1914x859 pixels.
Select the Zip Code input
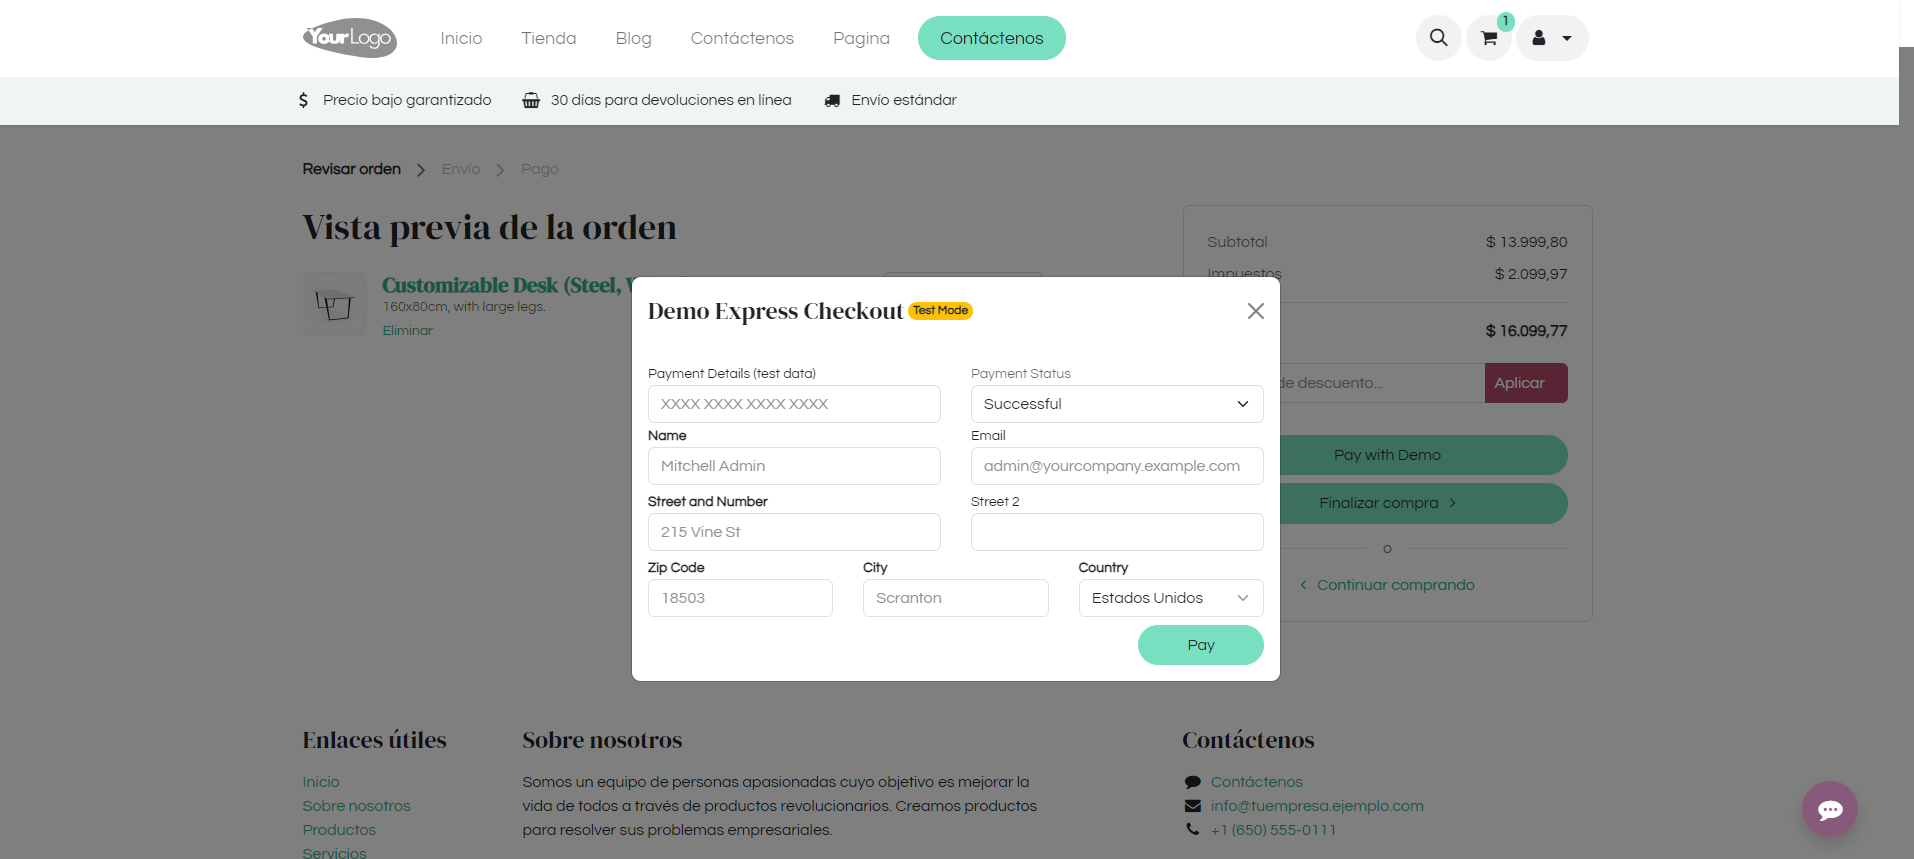740,598
